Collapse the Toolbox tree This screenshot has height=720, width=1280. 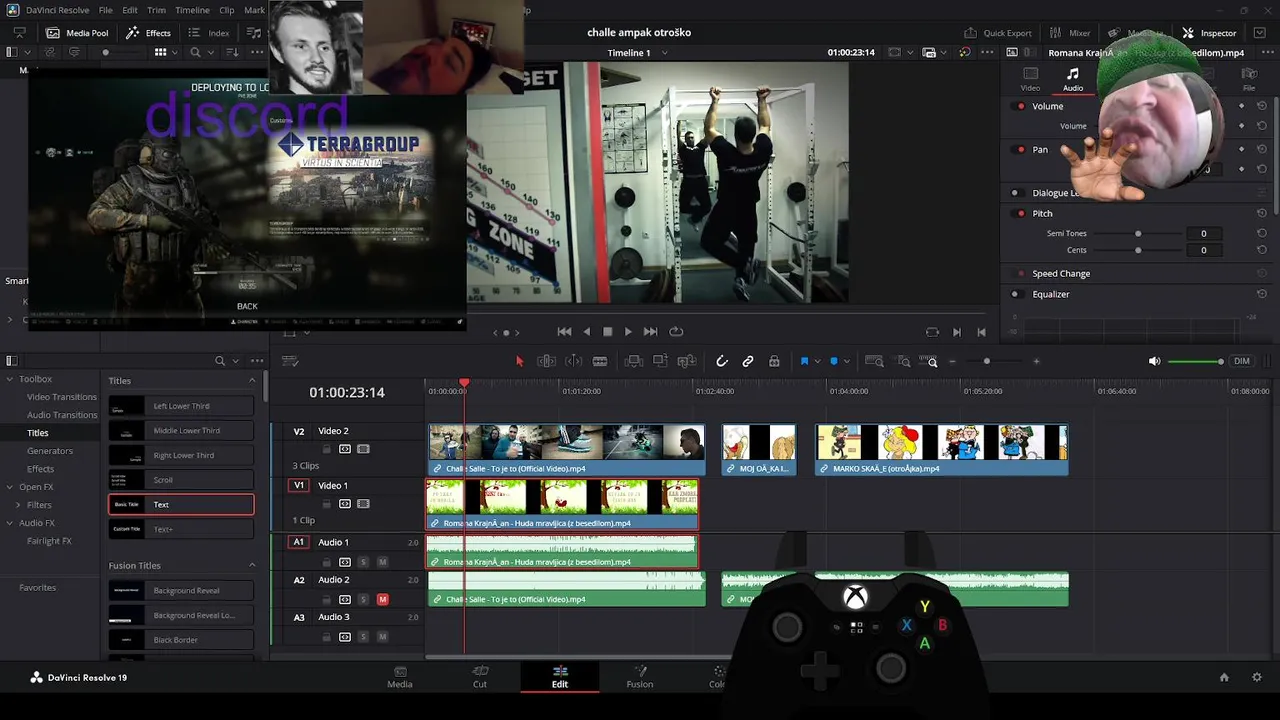[x=10, y=379]
